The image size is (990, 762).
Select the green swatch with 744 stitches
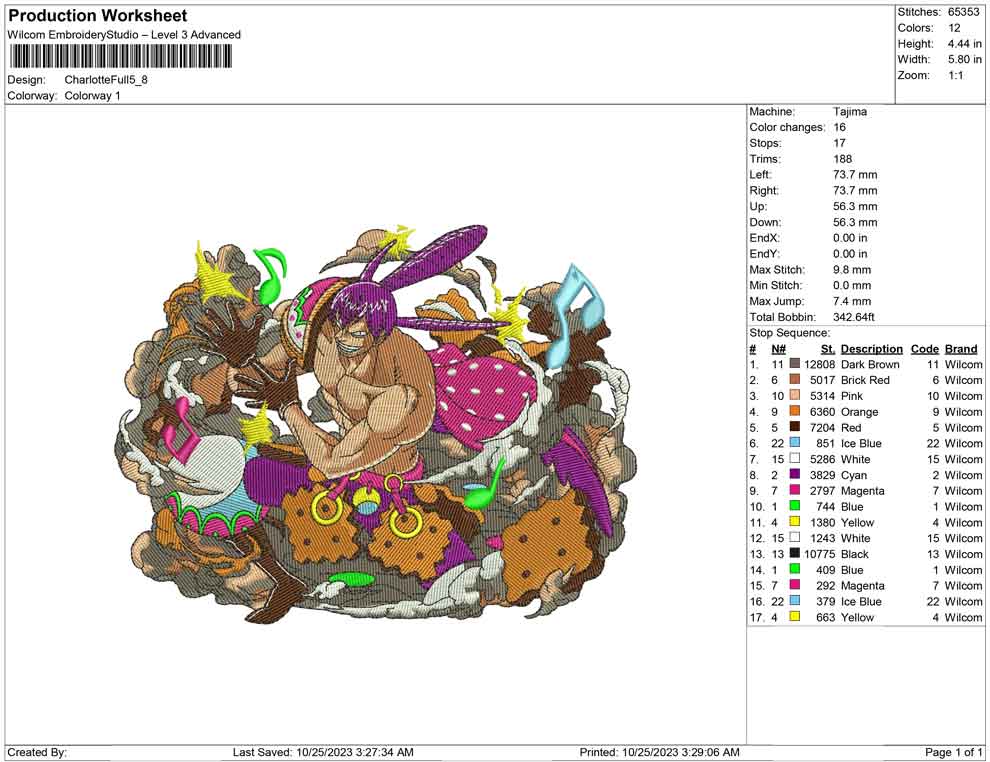coord(795,506)
